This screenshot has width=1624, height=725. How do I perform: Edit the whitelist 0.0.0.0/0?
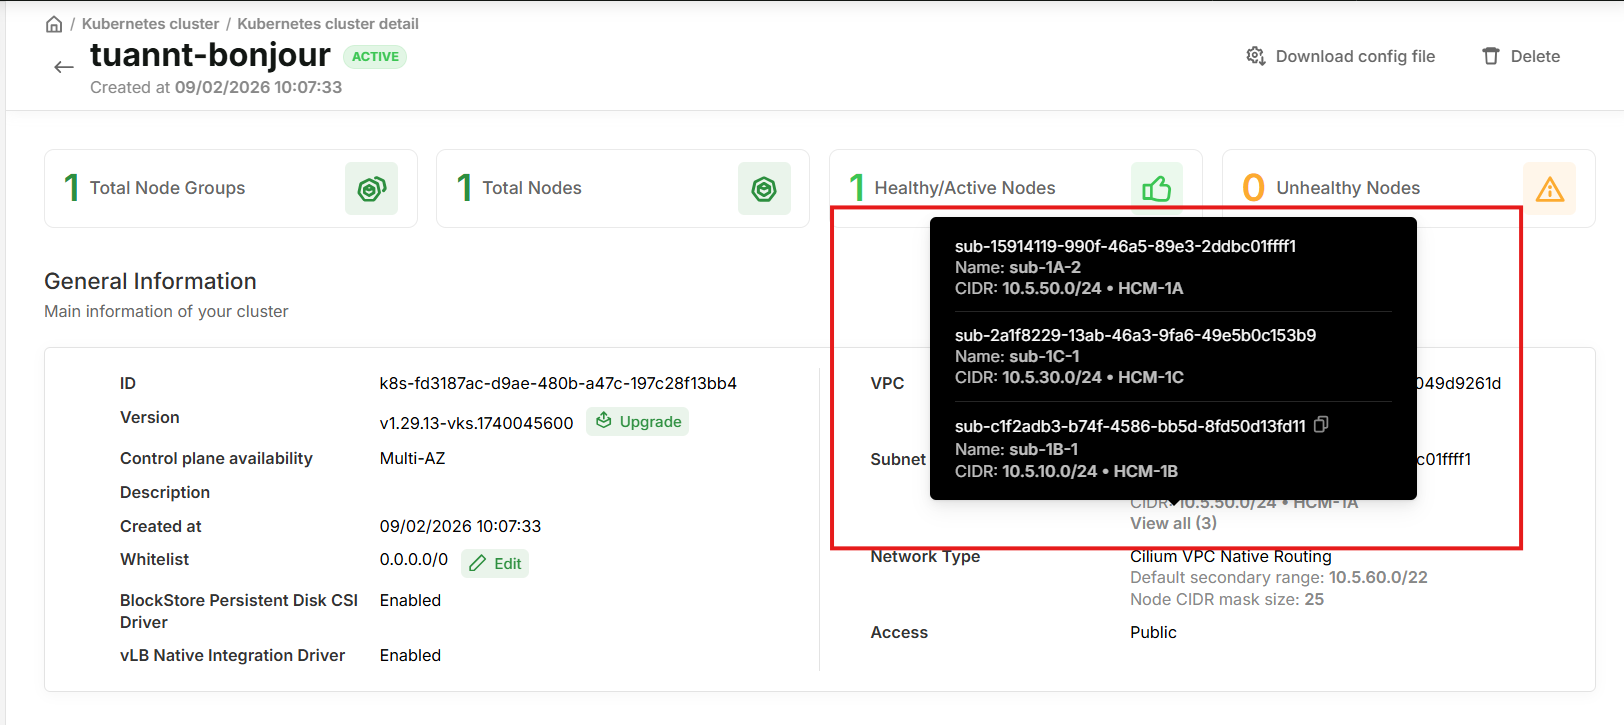point(496,564)
